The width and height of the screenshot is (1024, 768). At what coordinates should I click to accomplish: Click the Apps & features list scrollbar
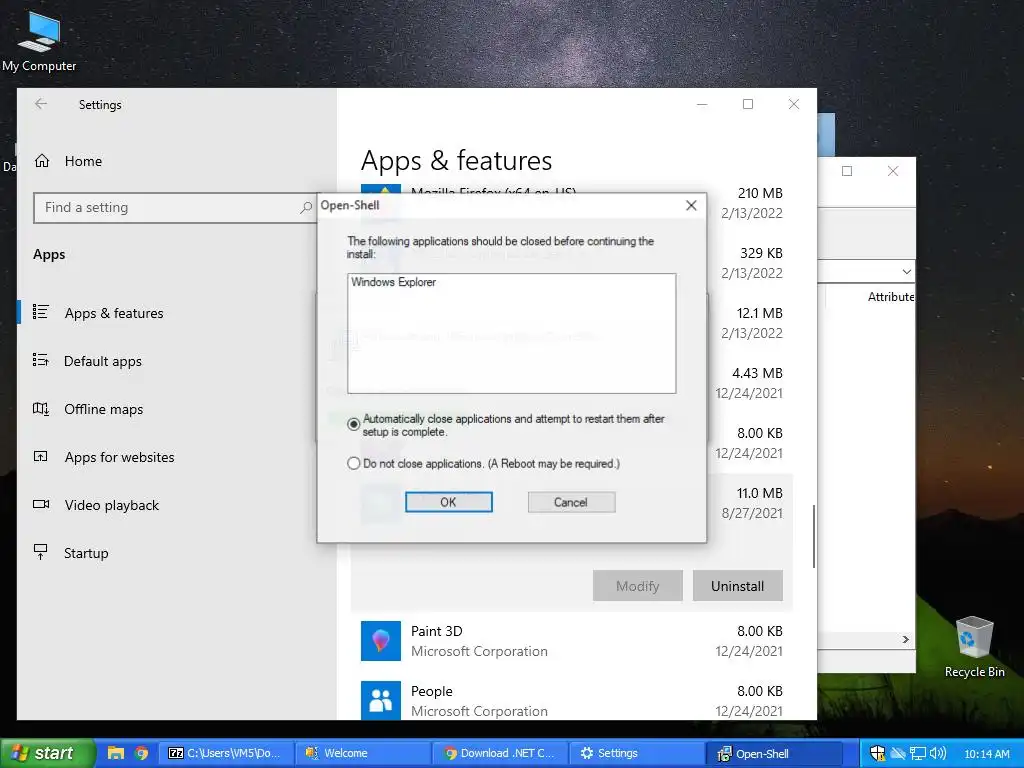tap(814, 536)
